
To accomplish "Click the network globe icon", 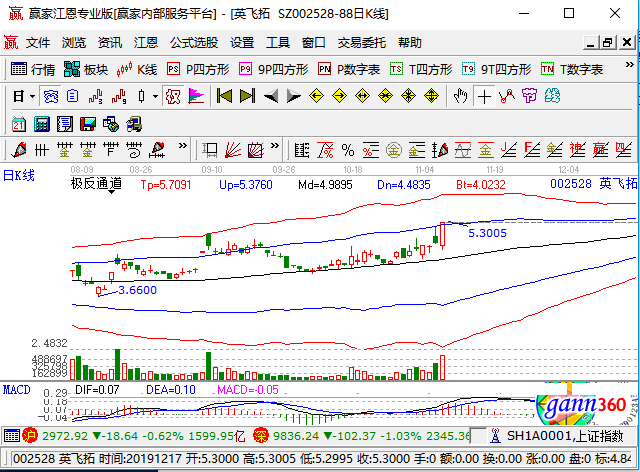I will point(111,124).
